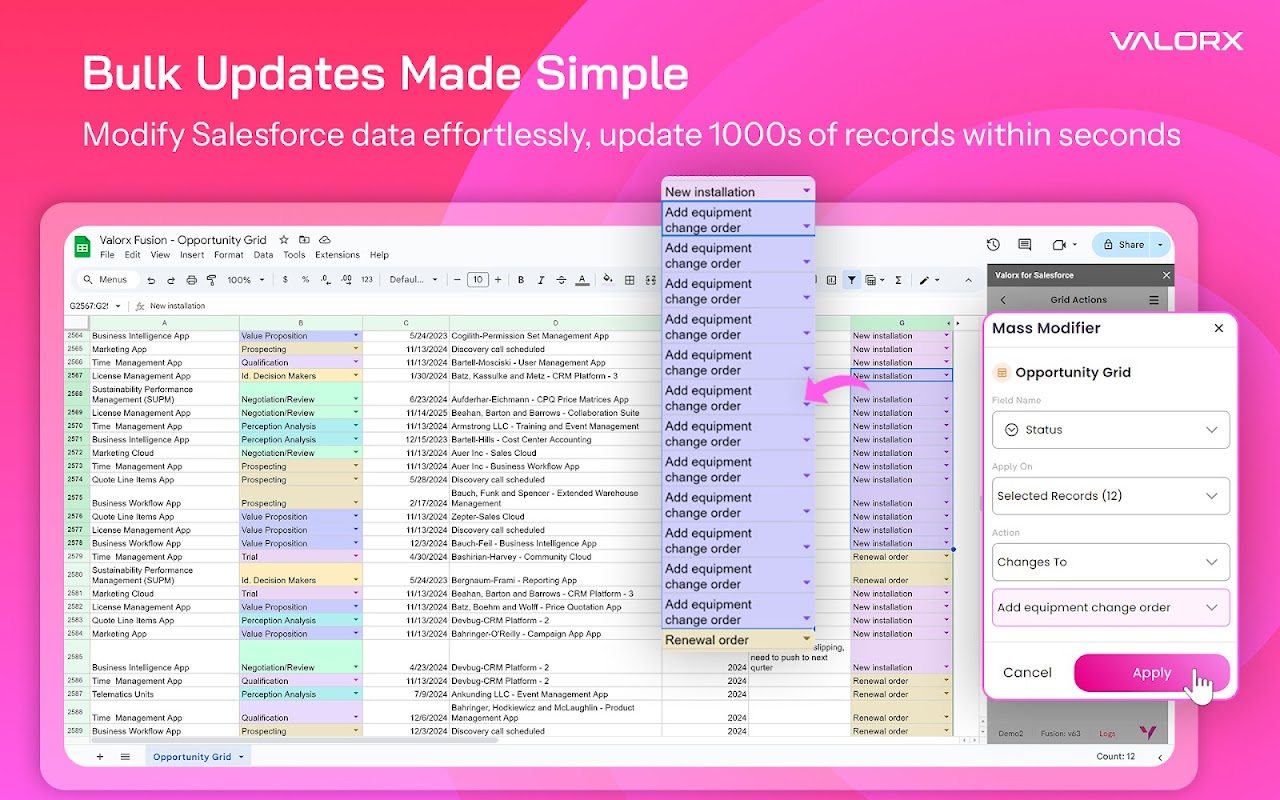Viewport: 1280px width, 800px height.
Task: Select the Opportunity Grid sheet tab
Action: click(198, 757)
